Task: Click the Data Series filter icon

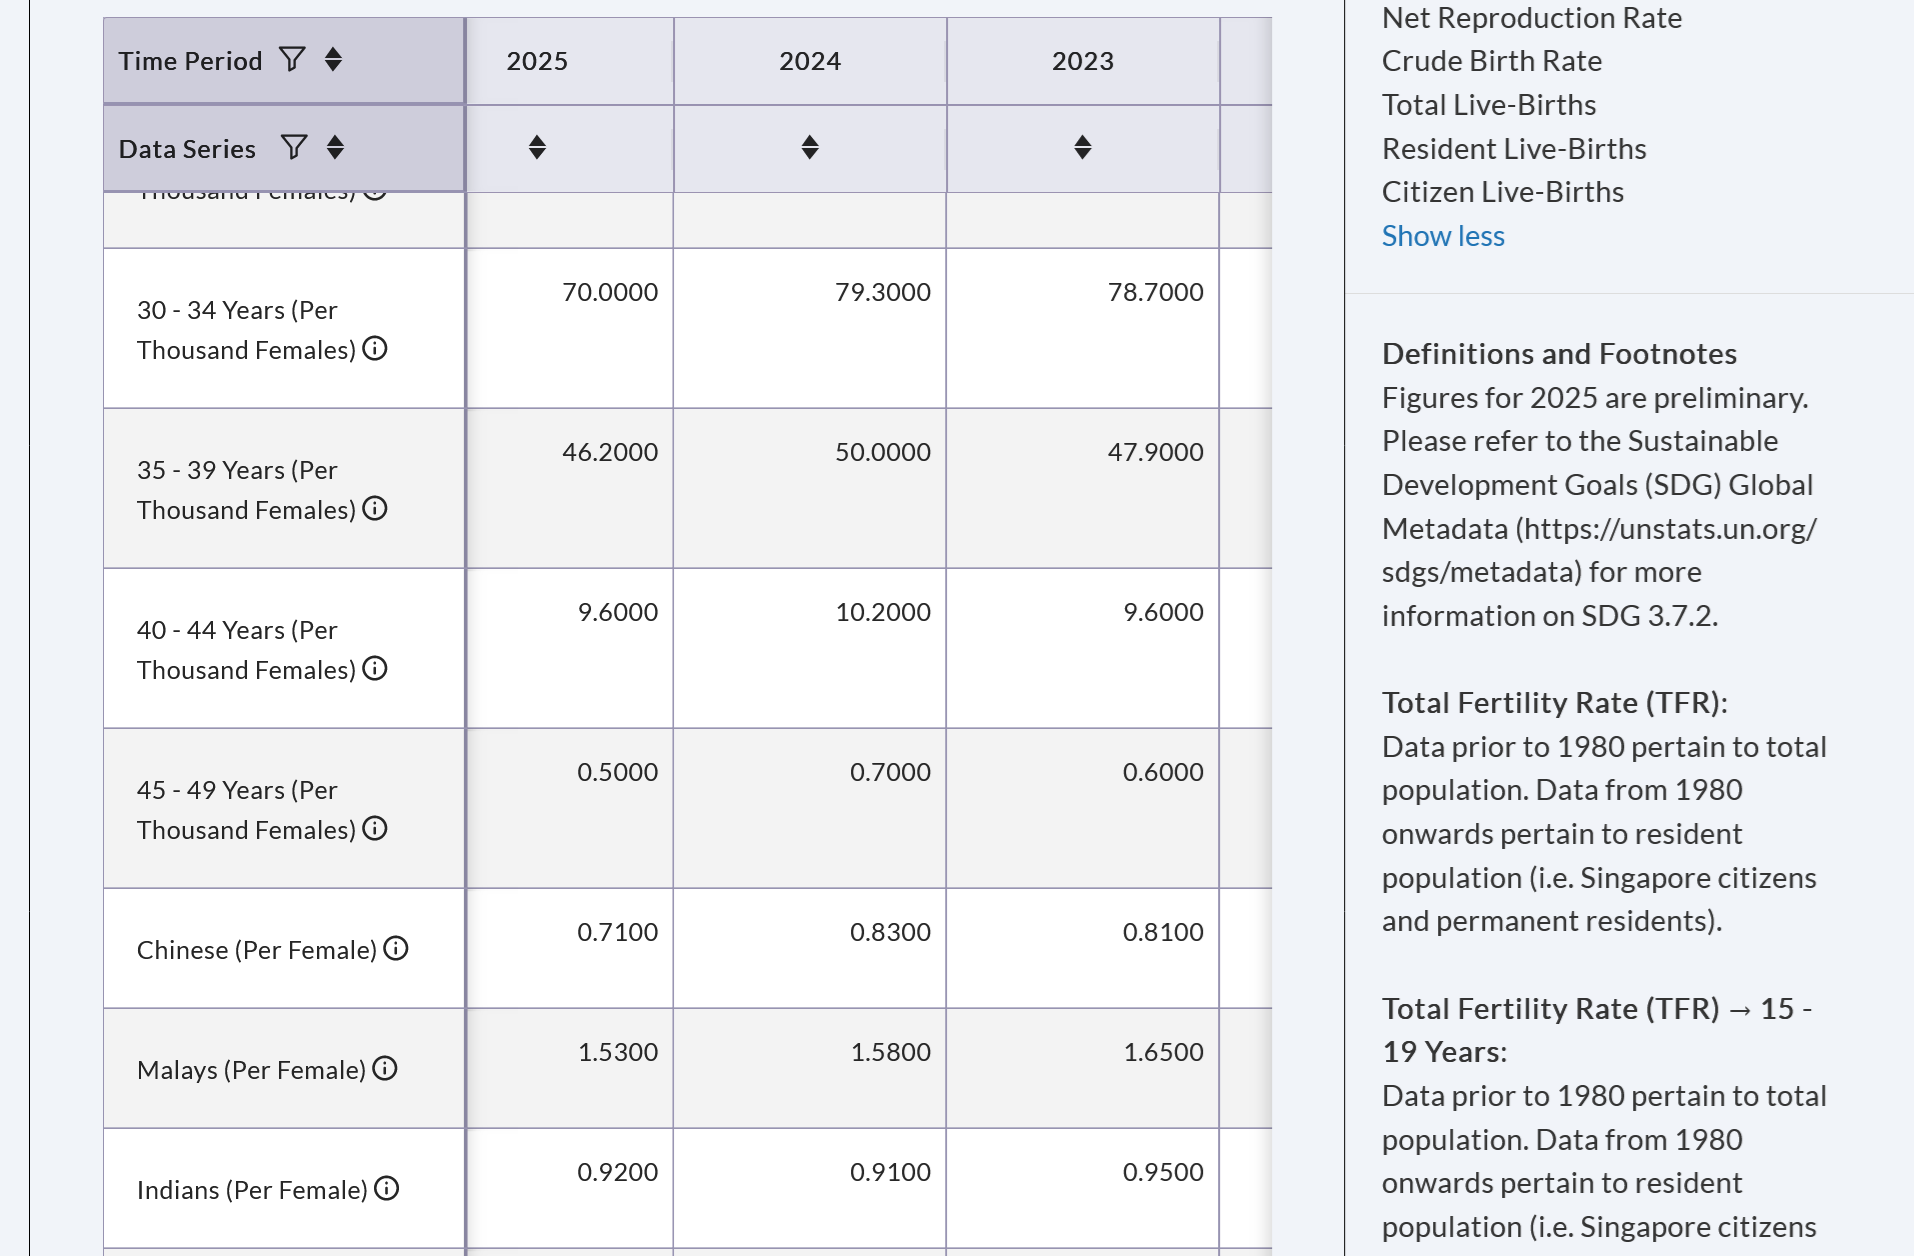Action: [x=293, y=148]
